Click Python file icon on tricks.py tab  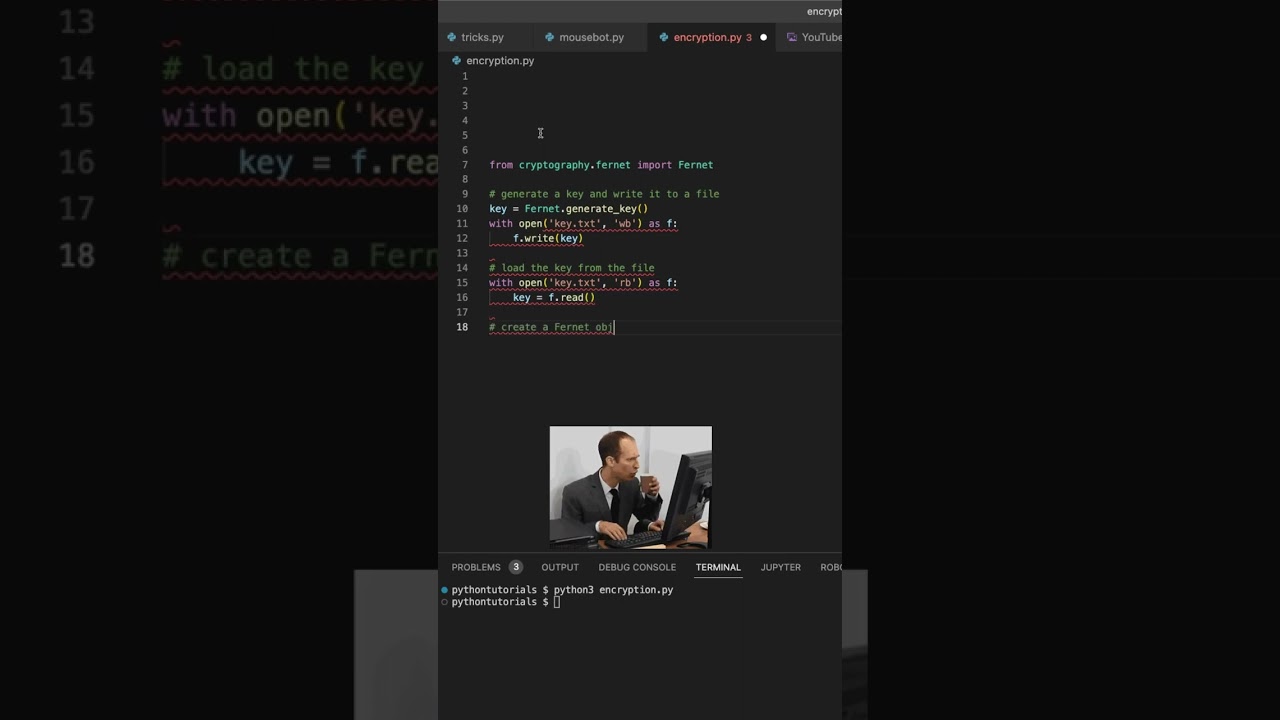452,37
